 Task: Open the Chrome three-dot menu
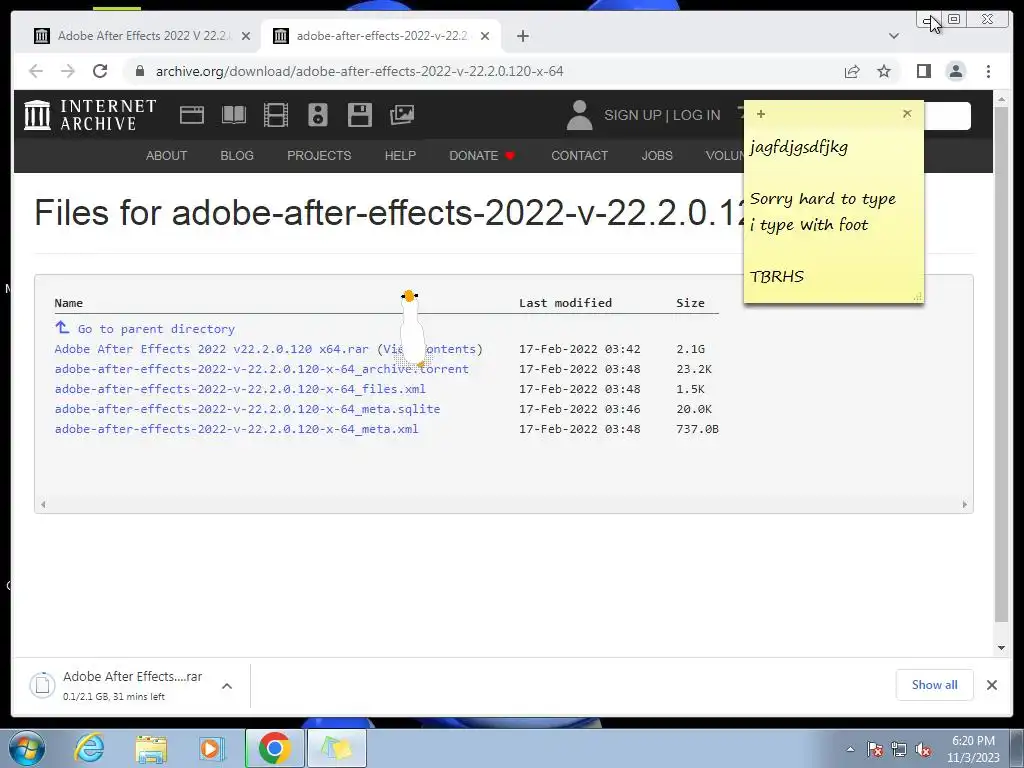(988, 71)
